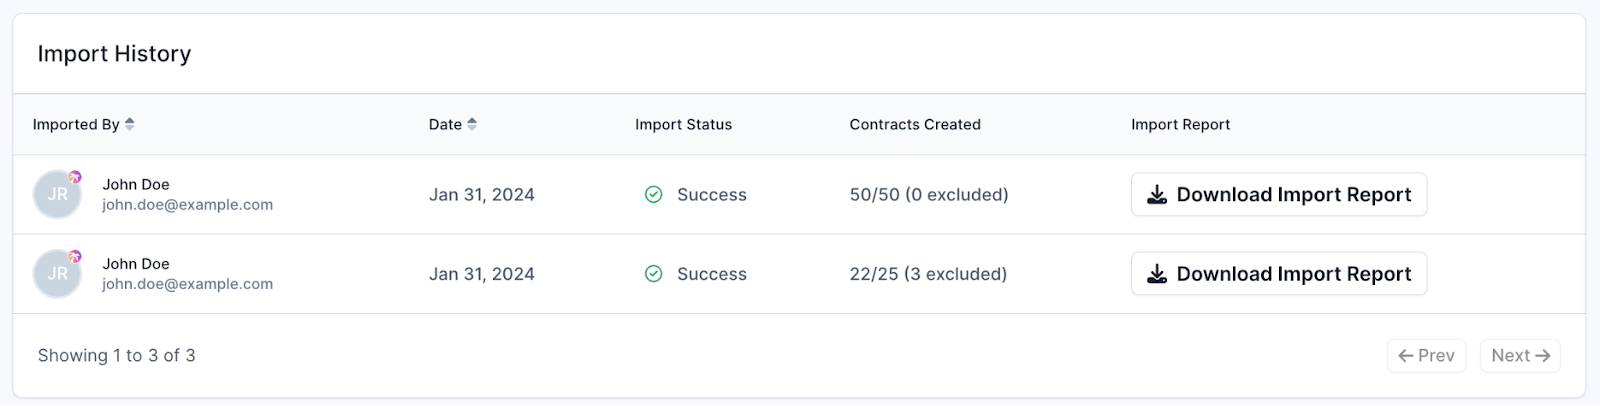Go to the Next page
This screenshot has width=1600, height=406.
click(x=1521, y=355)
